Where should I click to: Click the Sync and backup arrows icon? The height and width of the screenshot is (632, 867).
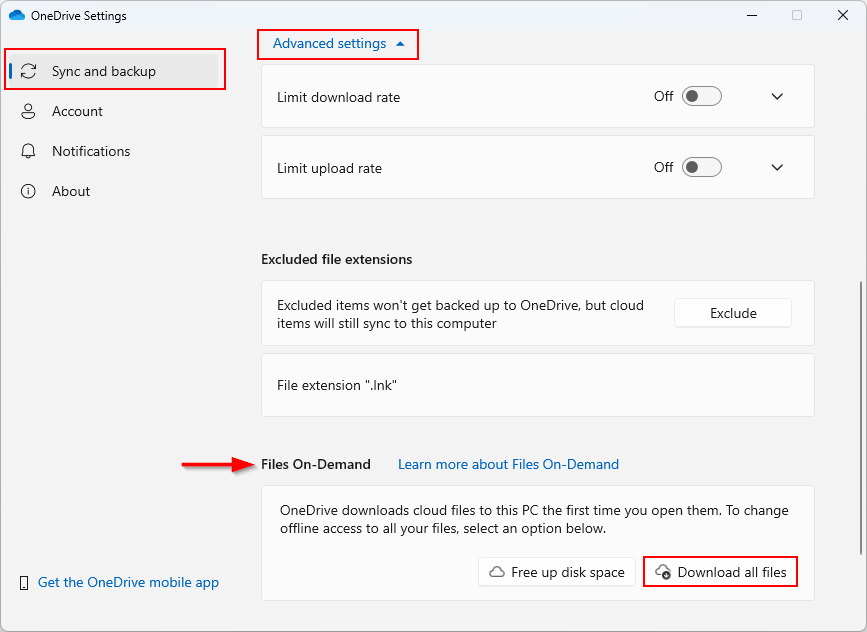pyautogui.click(x=28, y=71)
